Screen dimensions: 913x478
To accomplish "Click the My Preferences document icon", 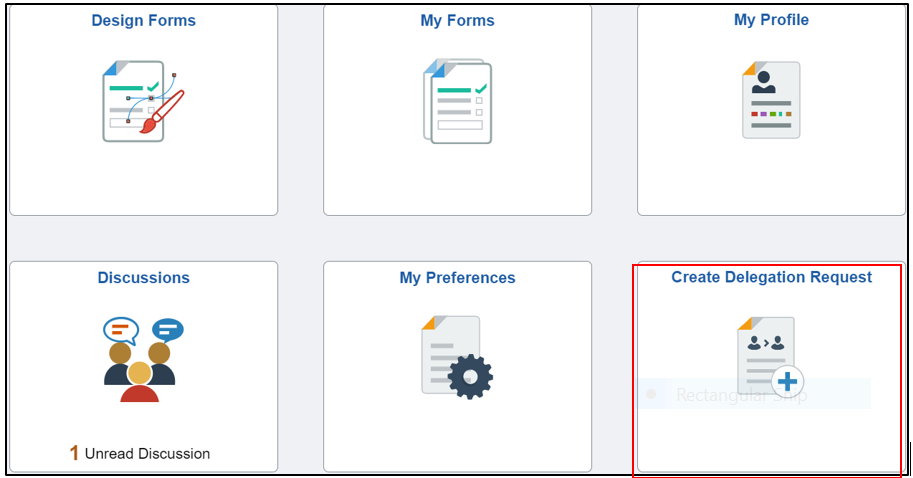I will coord(450,355).
